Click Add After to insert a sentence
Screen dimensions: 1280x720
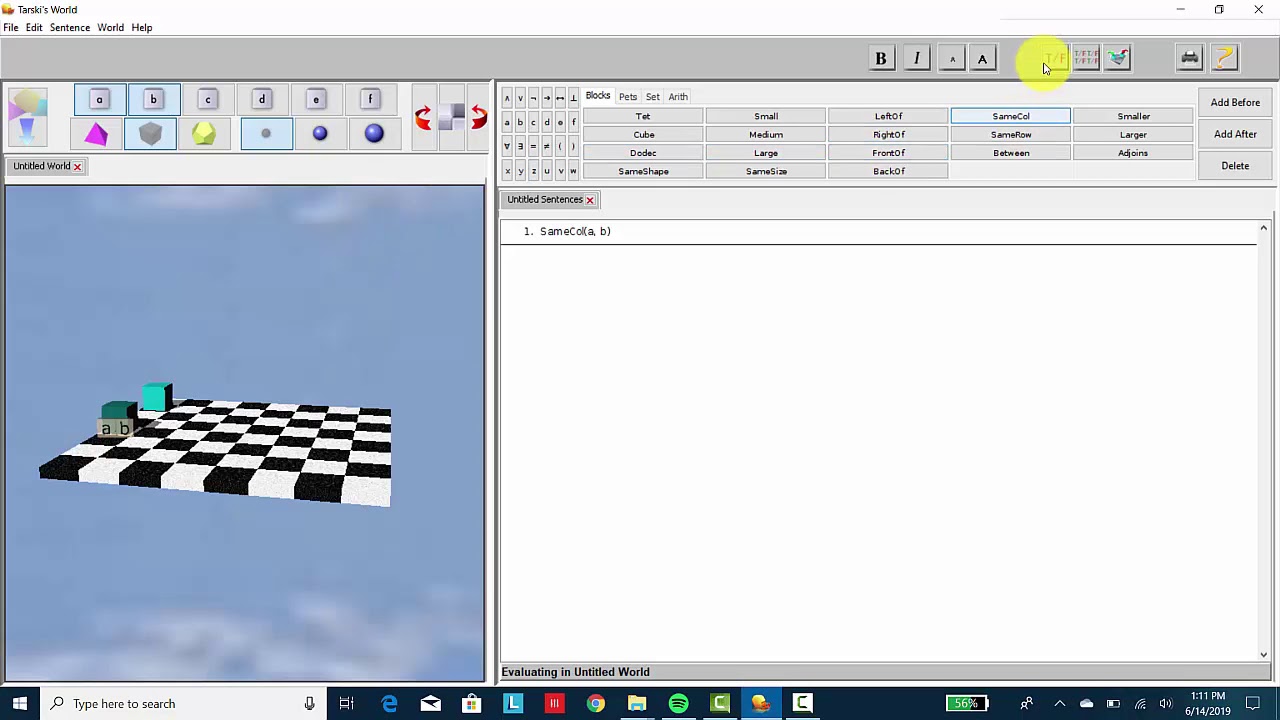1235,134
